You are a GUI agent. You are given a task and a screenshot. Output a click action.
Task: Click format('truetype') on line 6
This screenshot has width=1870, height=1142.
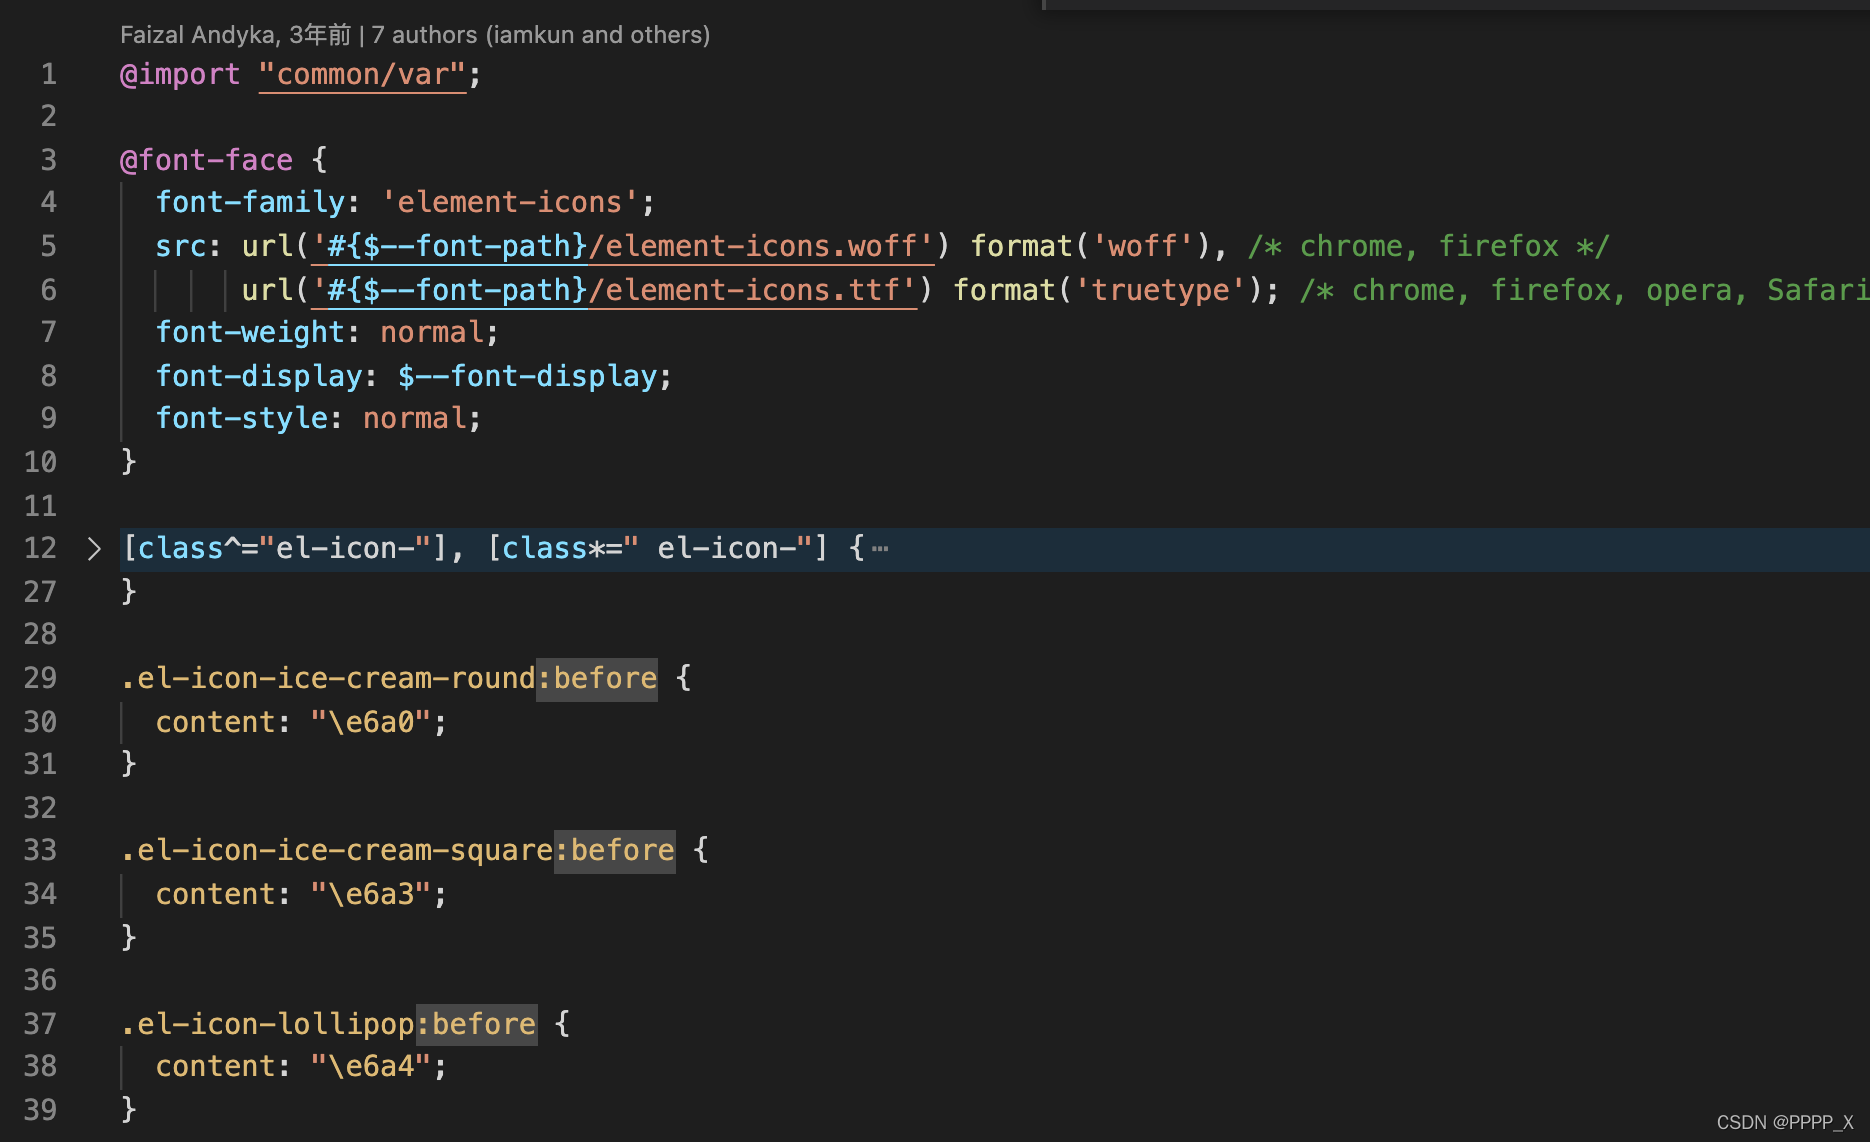coord(1108,290)
